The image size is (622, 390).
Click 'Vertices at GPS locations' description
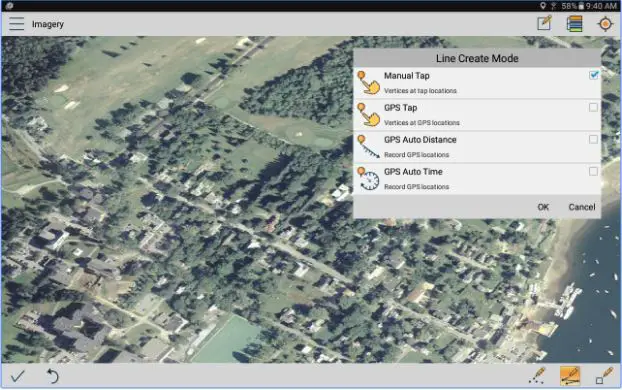coord(422,123)
